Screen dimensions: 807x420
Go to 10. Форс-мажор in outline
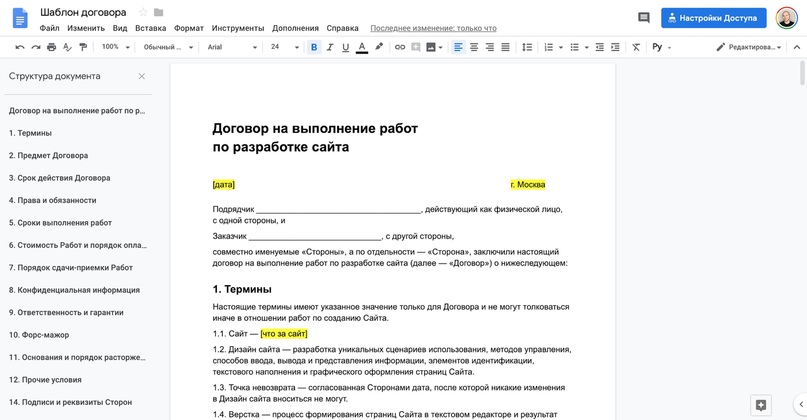(39, 335)
